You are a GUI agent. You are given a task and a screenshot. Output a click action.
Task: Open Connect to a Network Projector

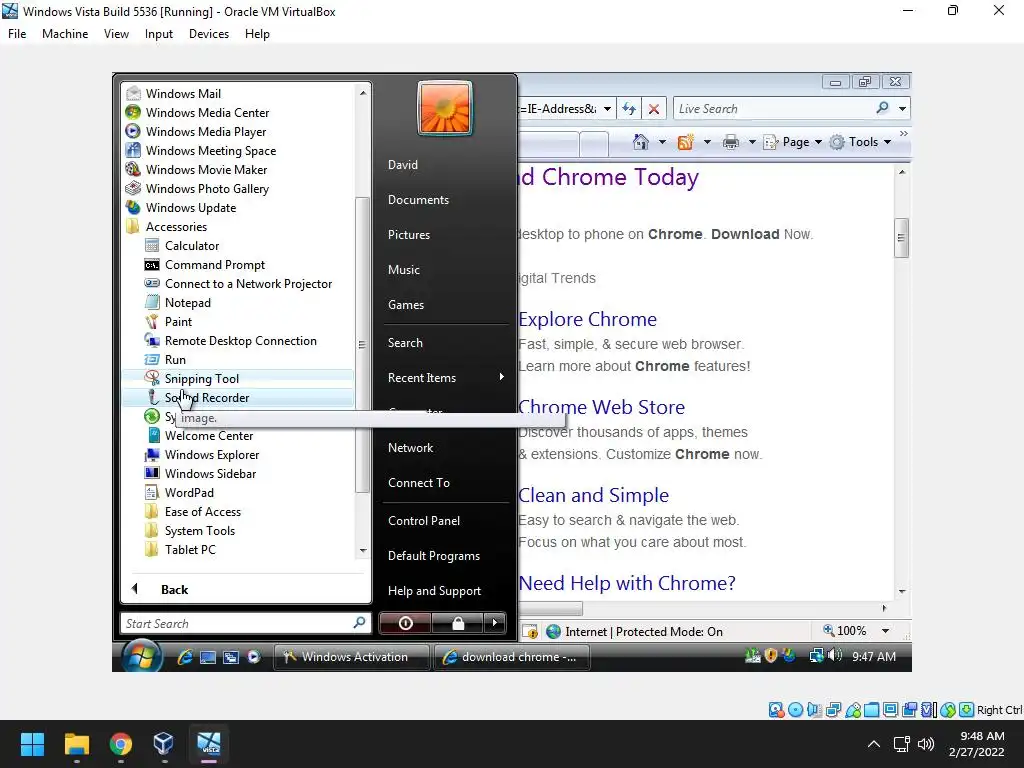point(248,283)
